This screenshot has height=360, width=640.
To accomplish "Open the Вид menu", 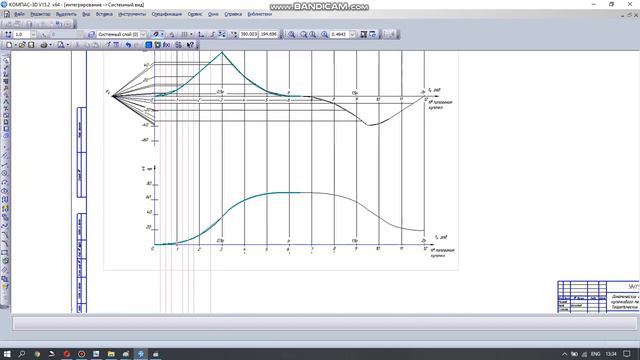I will [86, 14].
